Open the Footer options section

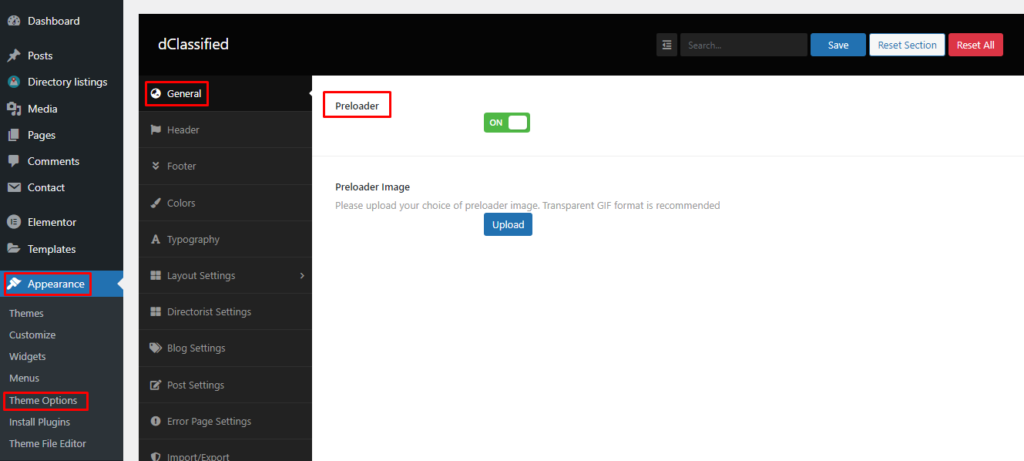(x=181, y=166)
